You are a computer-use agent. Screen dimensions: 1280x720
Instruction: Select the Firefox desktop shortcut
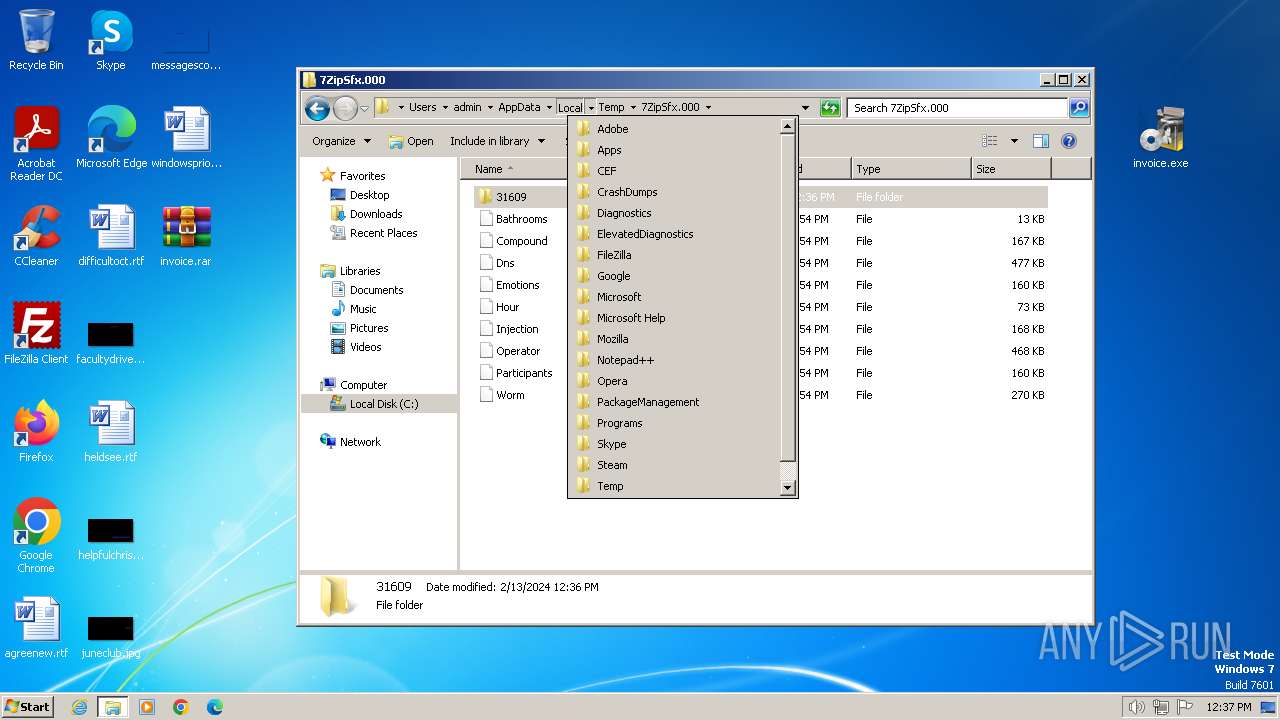(36, 432)
